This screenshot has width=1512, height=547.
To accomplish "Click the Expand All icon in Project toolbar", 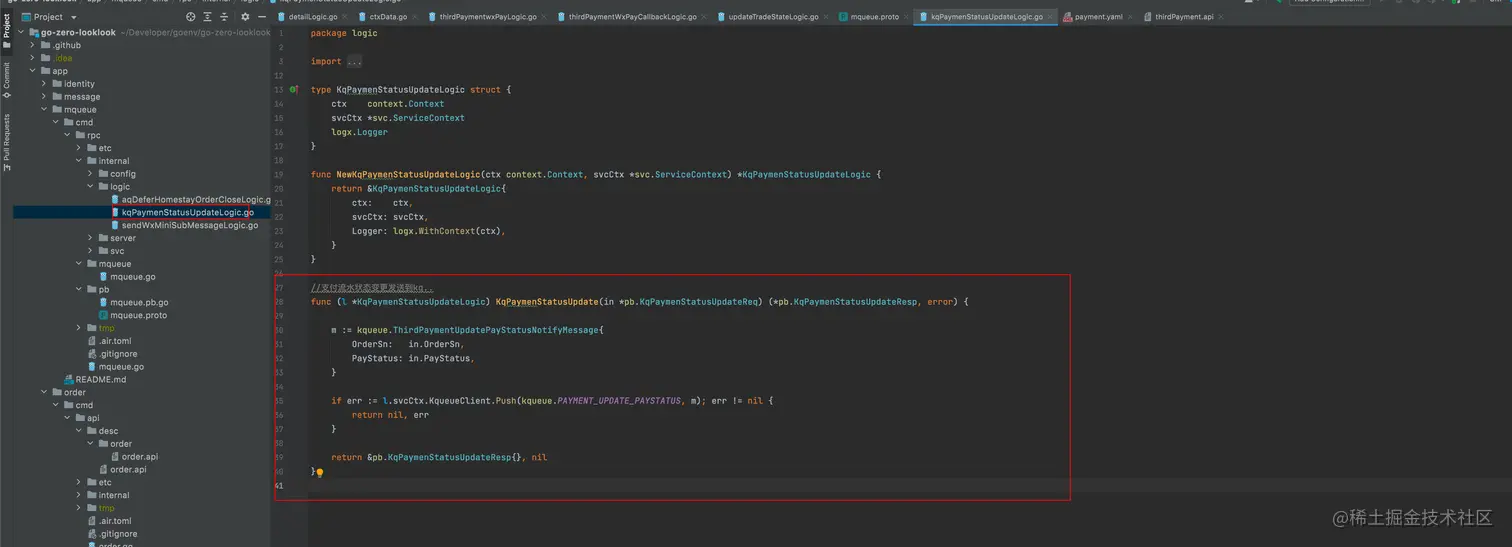I will pyautogui.click(x=207, y=17).
